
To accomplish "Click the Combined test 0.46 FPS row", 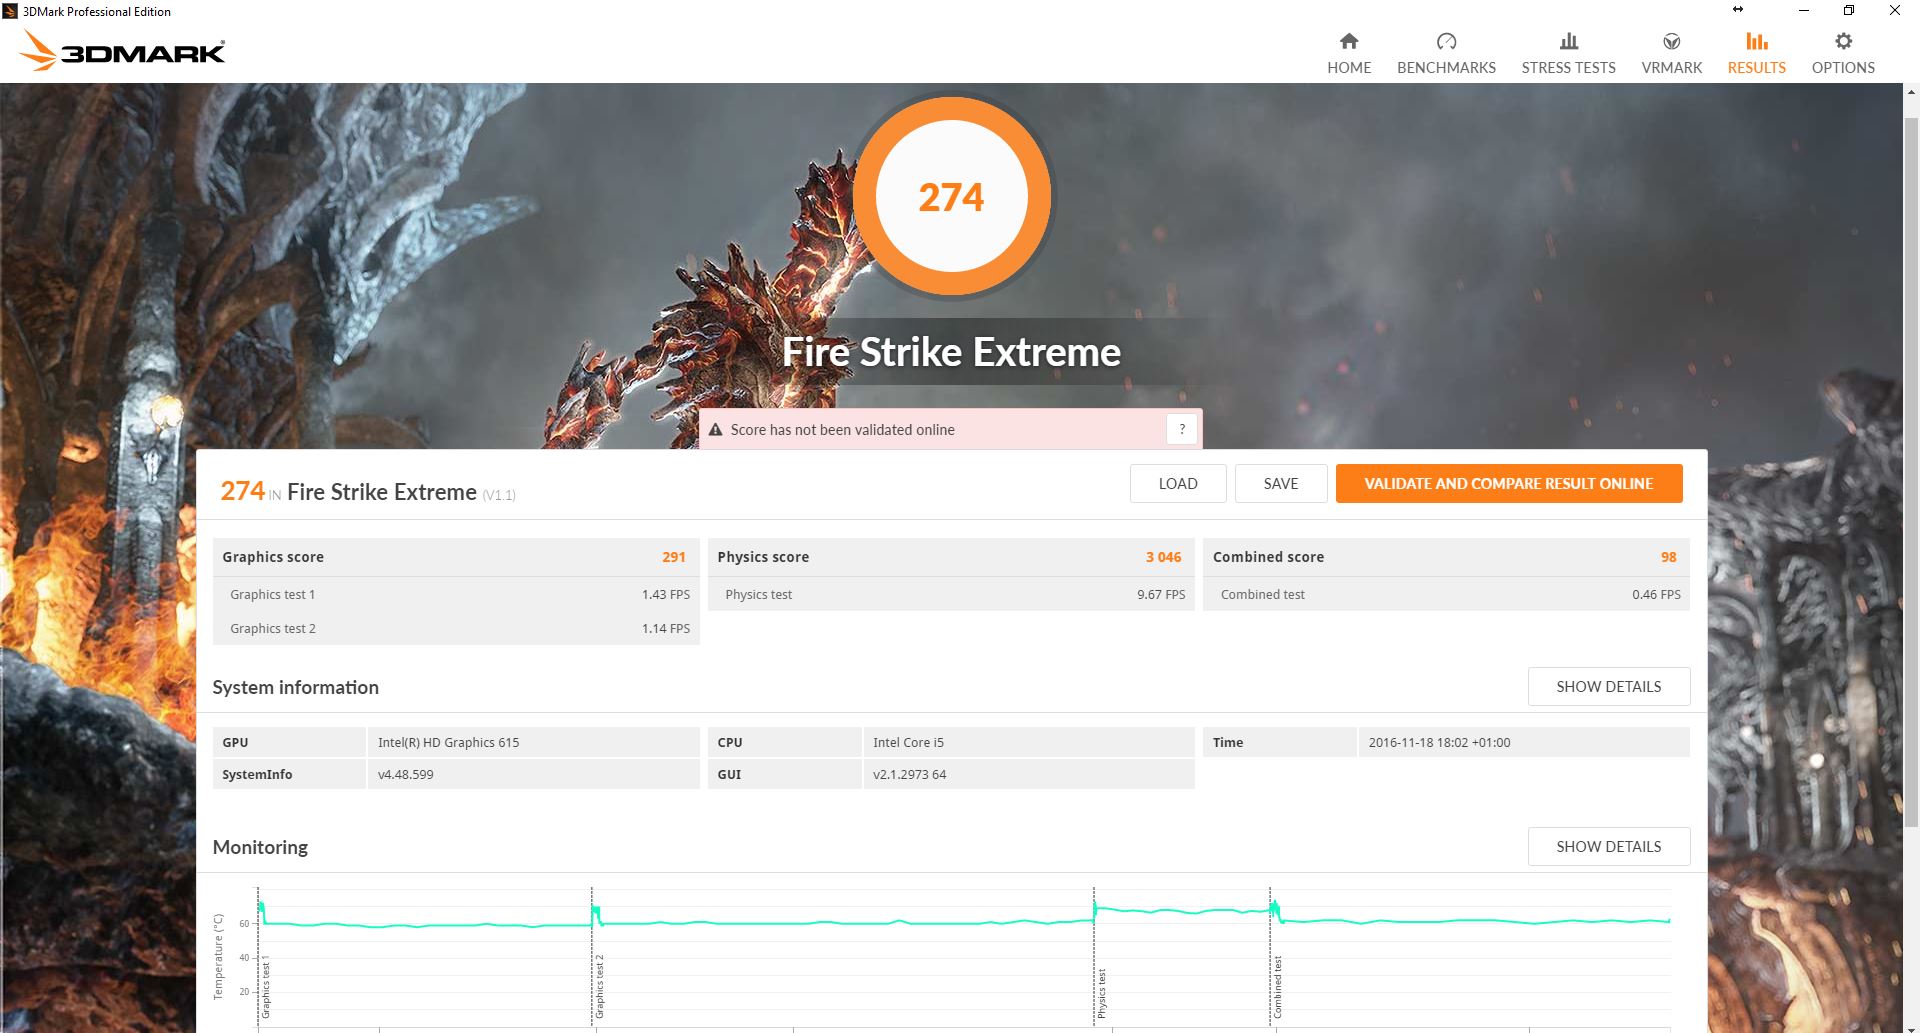I will coord(1446,594).
